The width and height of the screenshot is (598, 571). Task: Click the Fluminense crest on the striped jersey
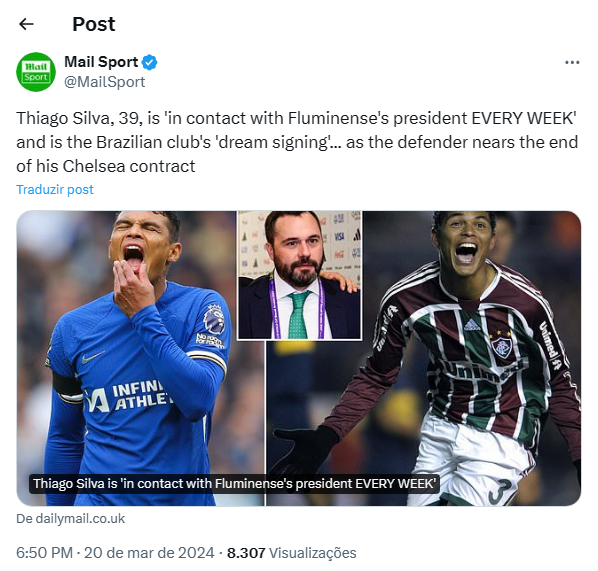pyautogui.click(x=502, y=346)
